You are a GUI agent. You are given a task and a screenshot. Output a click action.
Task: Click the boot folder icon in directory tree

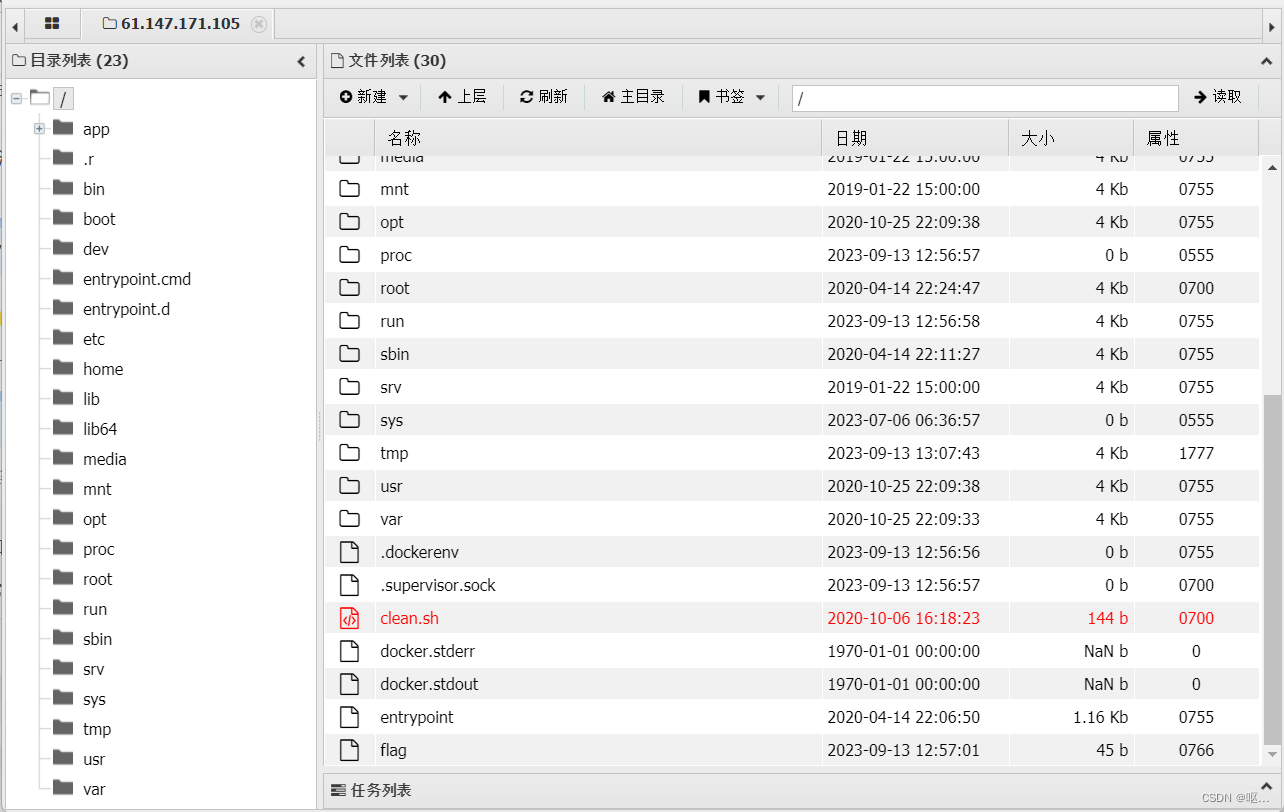click(x=64, y=218)
